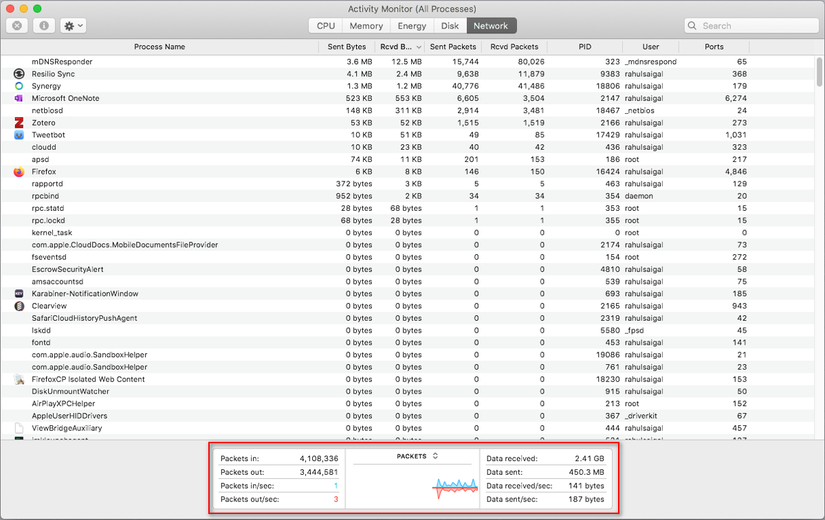
Task: Click 12.5 MB received bytes for mDNSResponder
Action: 406,62
